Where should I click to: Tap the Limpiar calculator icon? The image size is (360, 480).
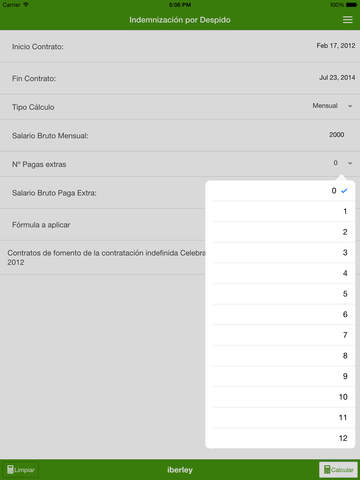(x=10, y=470)
